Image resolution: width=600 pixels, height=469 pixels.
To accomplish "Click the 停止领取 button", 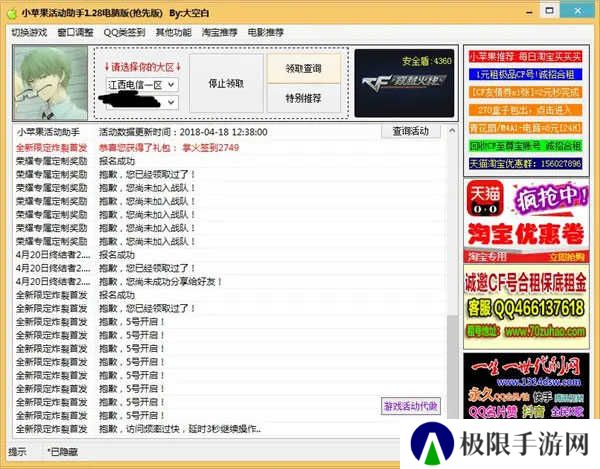I will click(x=226, y=83).
